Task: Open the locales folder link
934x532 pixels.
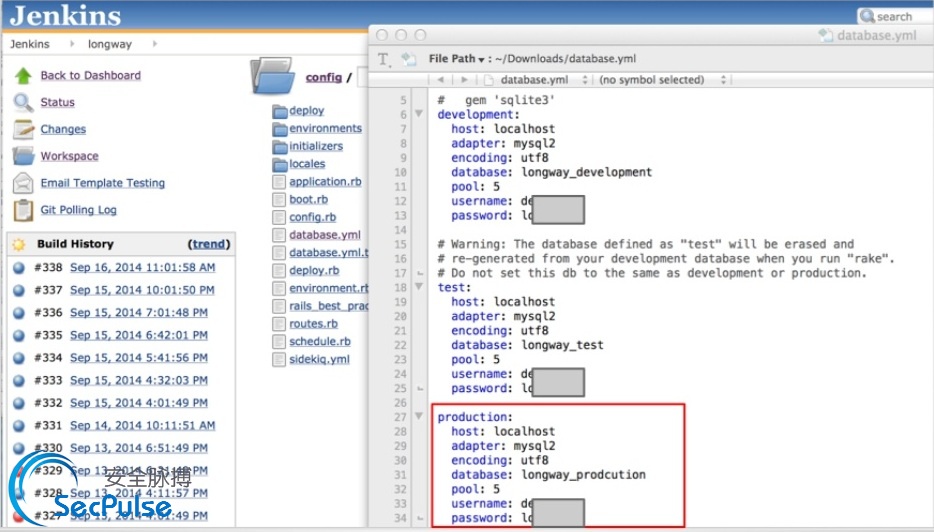Action: point(307,164)
